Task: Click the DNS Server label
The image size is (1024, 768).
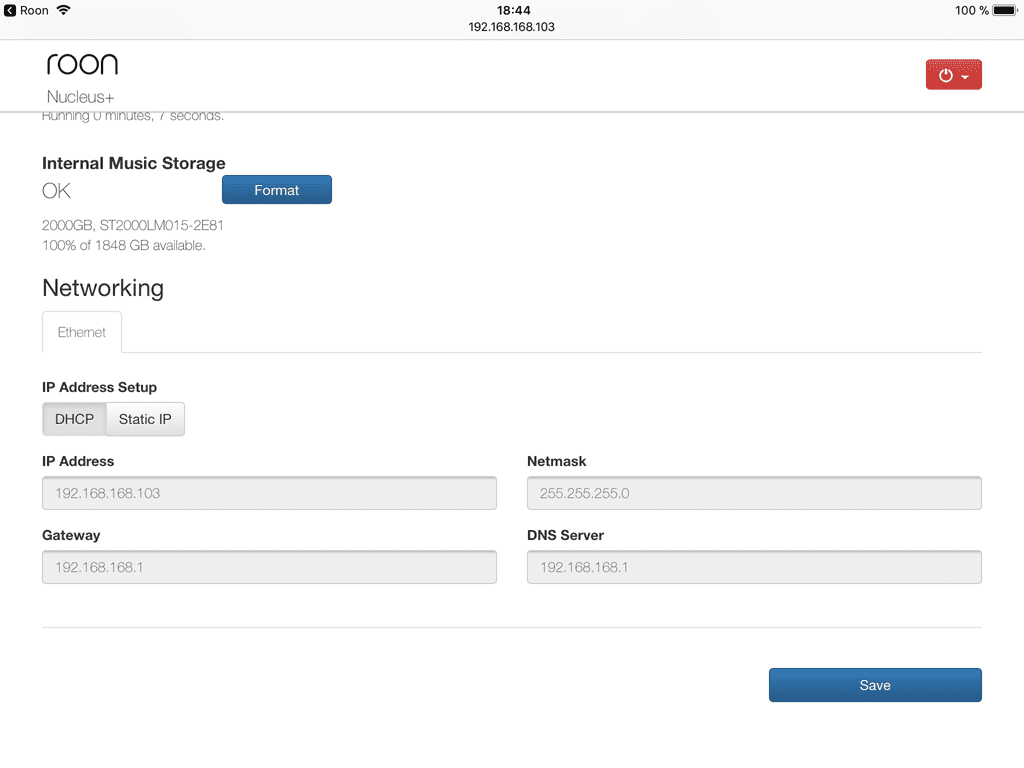Action: tap(566, 535)
